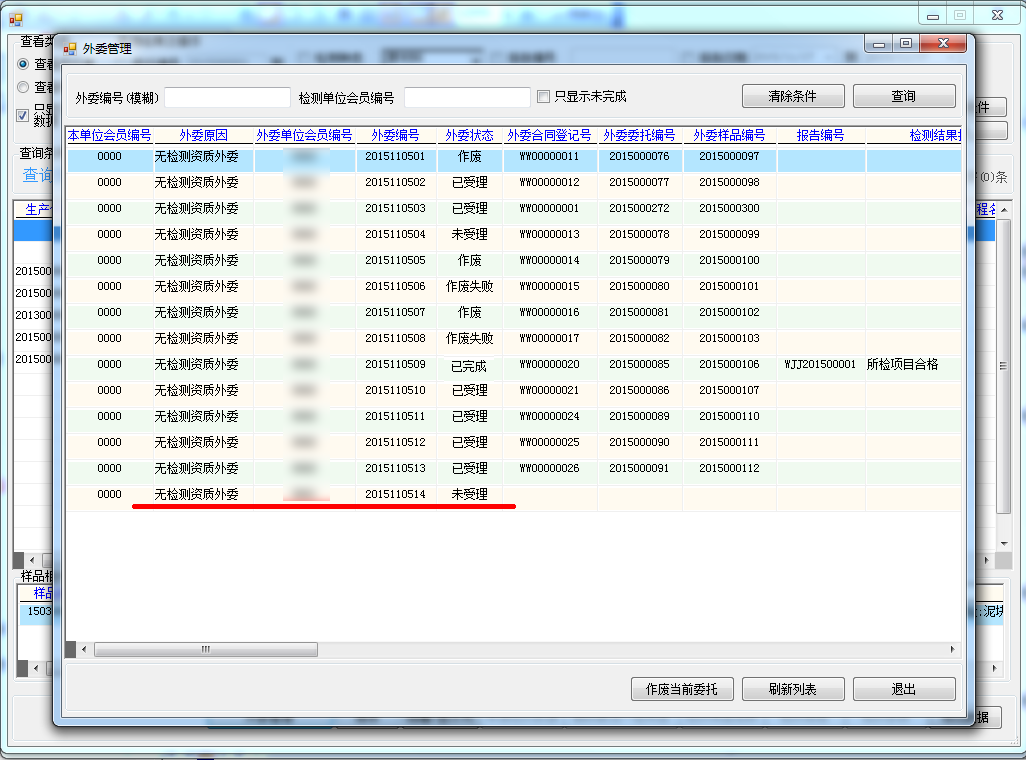
Task: Click the 作废当前委托 button
Action: [x=682, y=689]
